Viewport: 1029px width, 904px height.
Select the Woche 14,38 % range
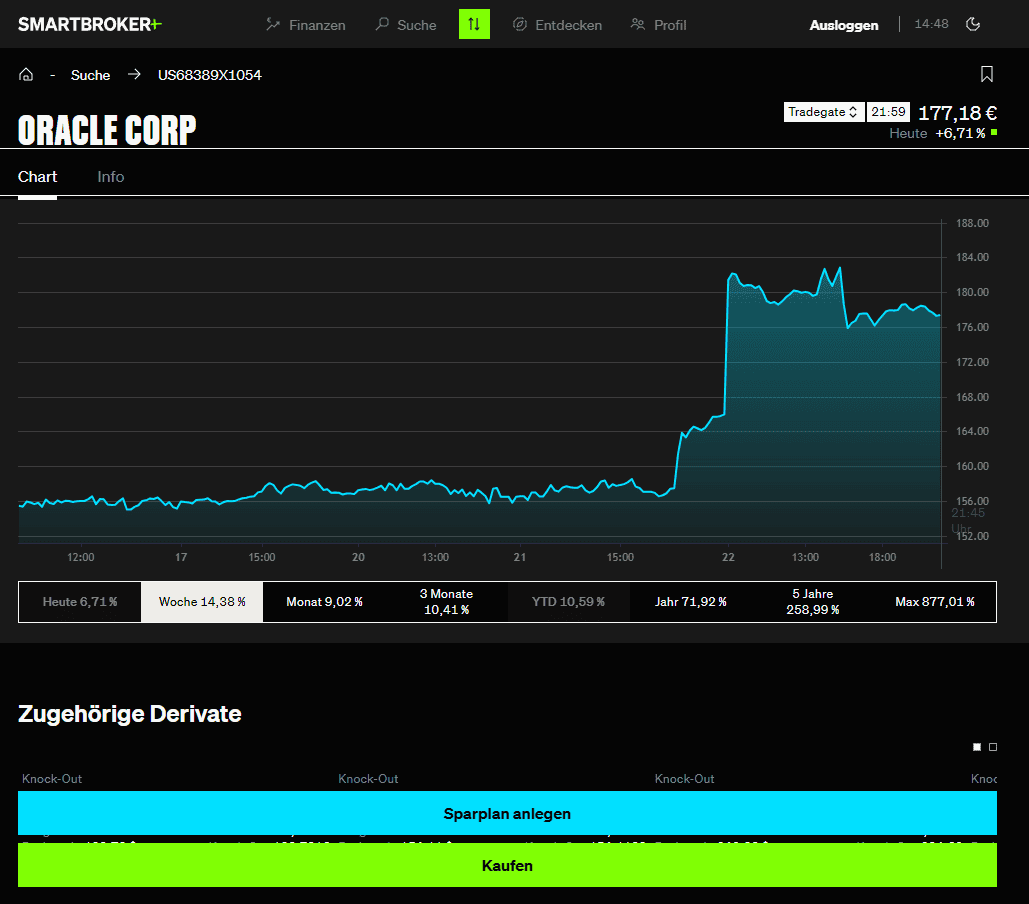(x=202, y=602)
